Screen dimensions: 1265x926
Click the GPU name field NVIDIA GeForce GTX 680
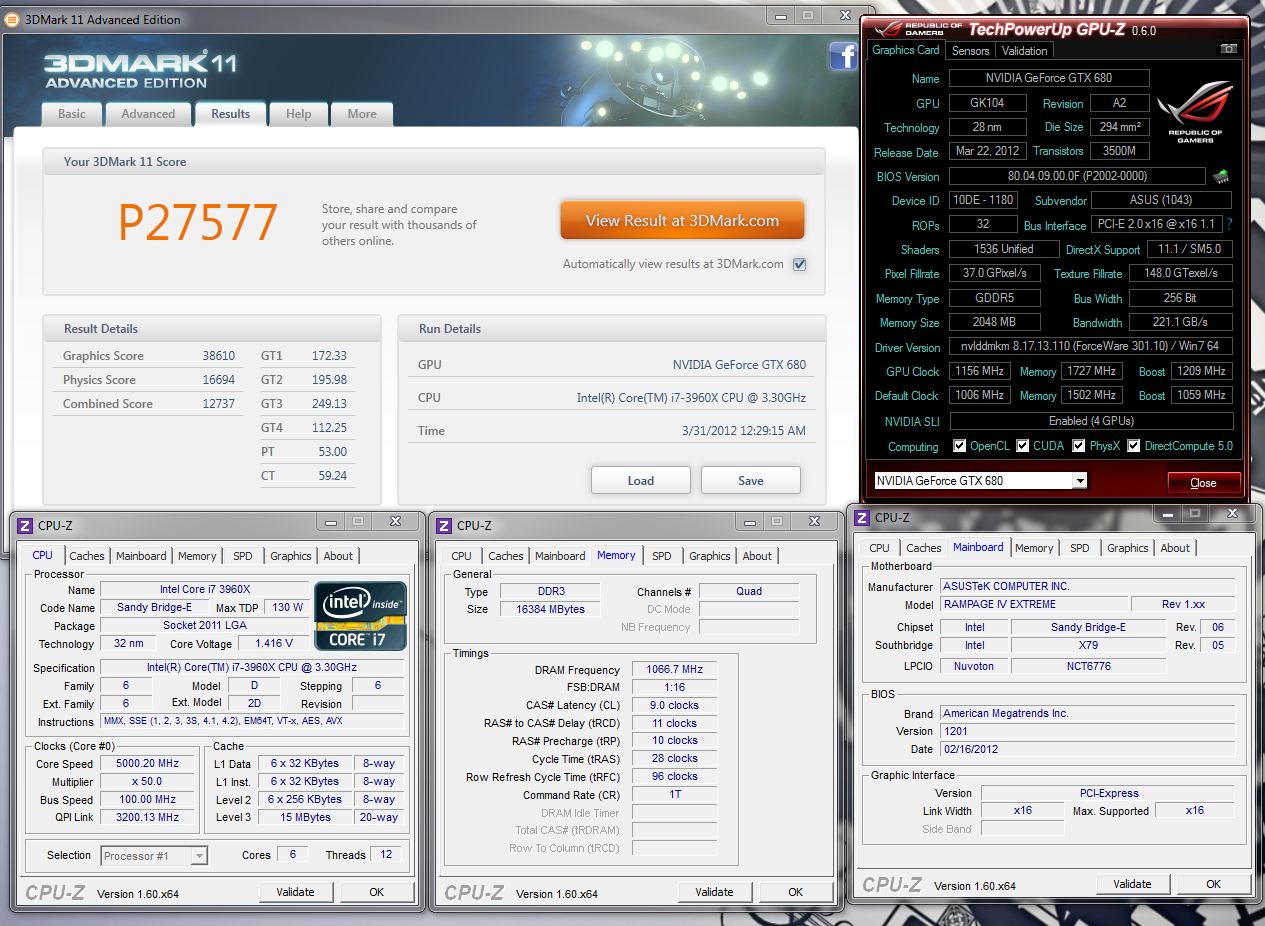tap(1048, 78)
